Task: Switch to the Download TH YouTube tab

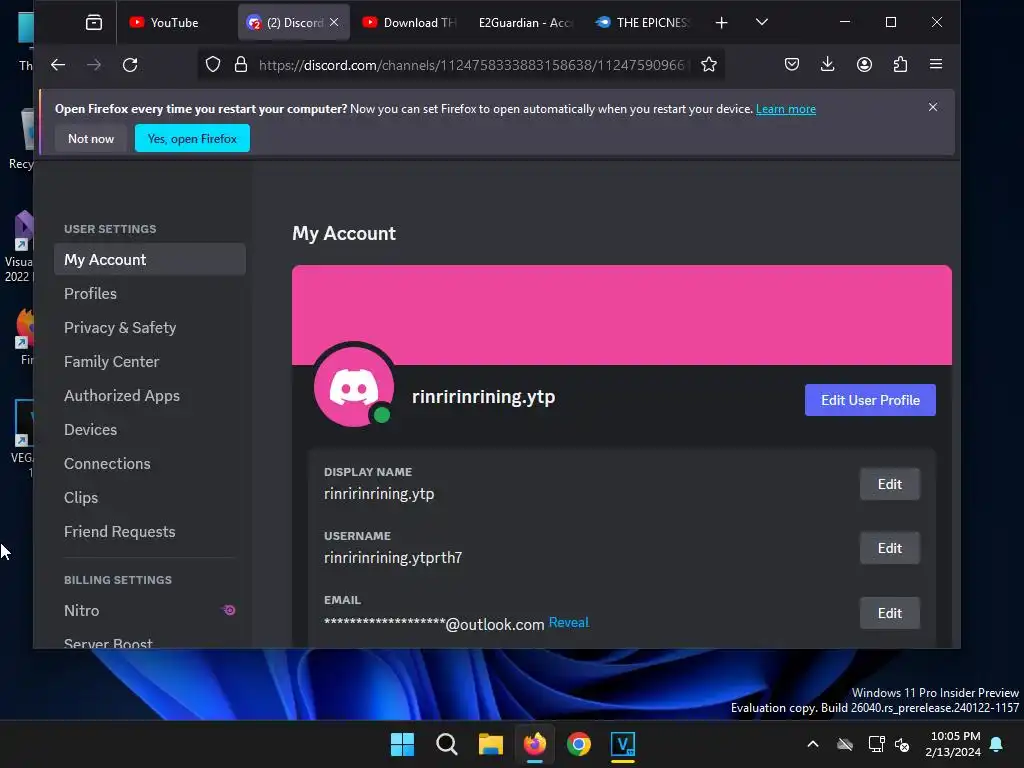Action: point(409,23)
